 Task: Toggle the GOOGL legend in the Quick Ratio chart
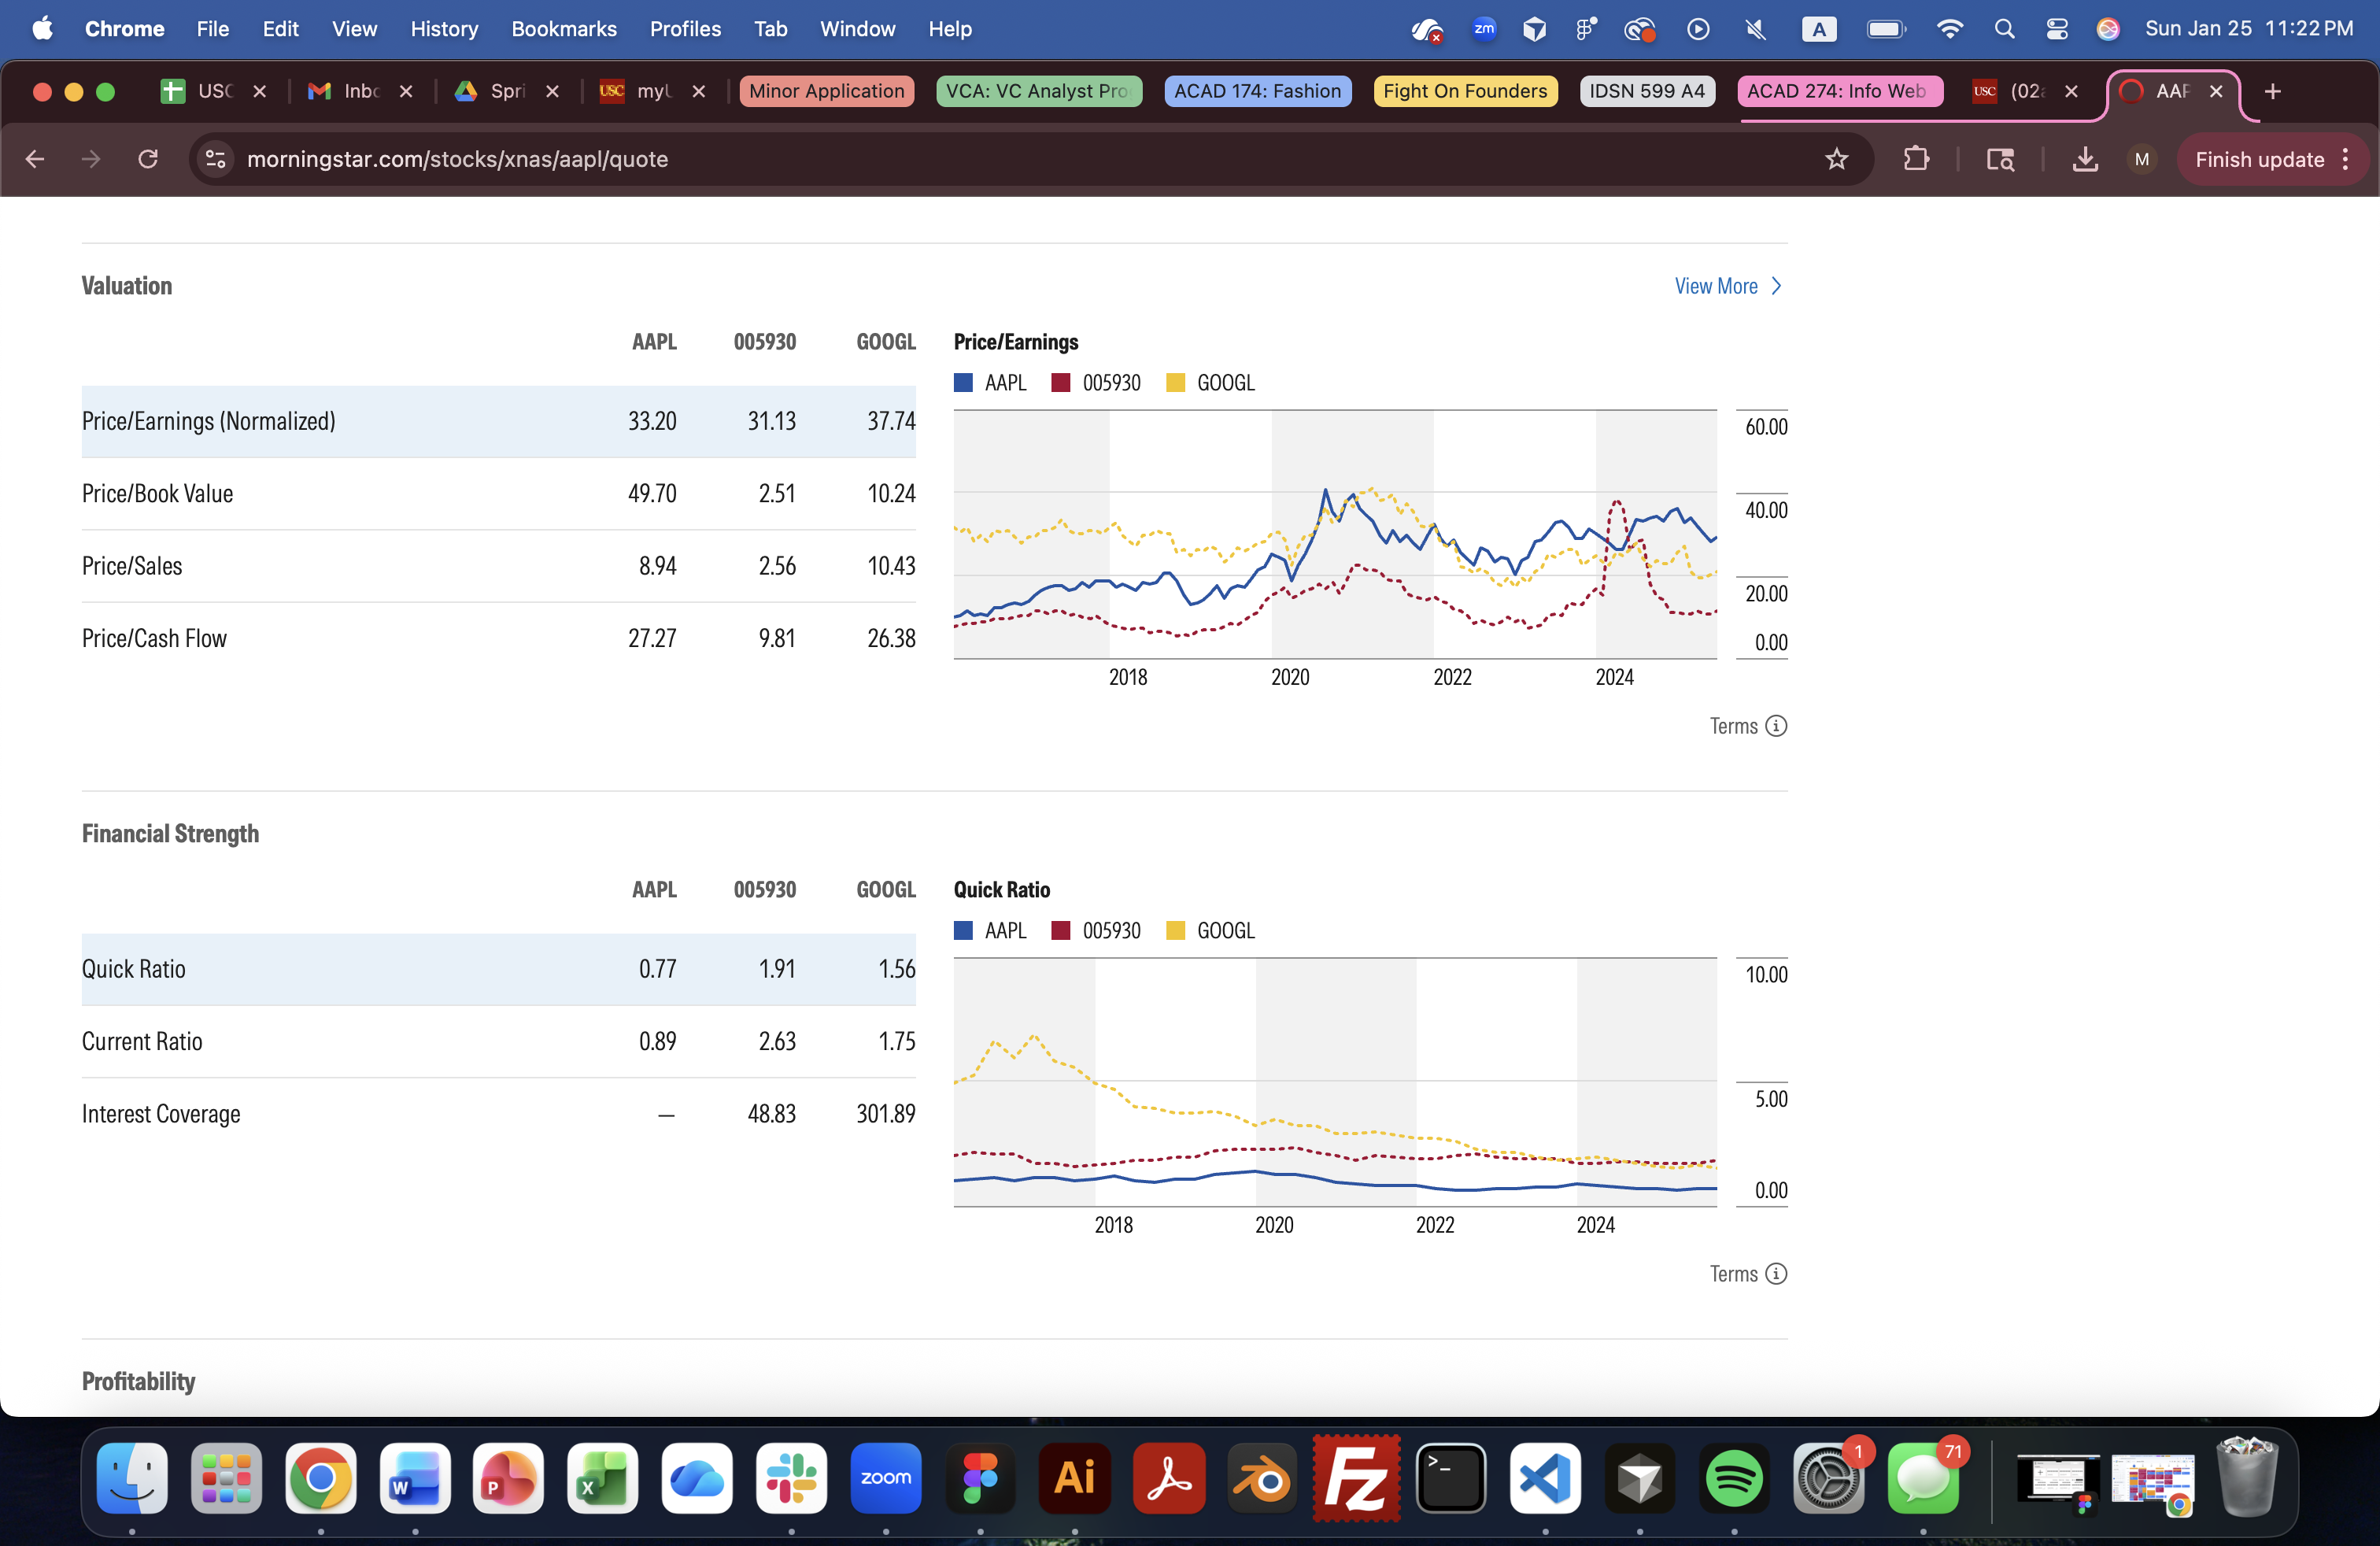click(x=1224, y=930)
